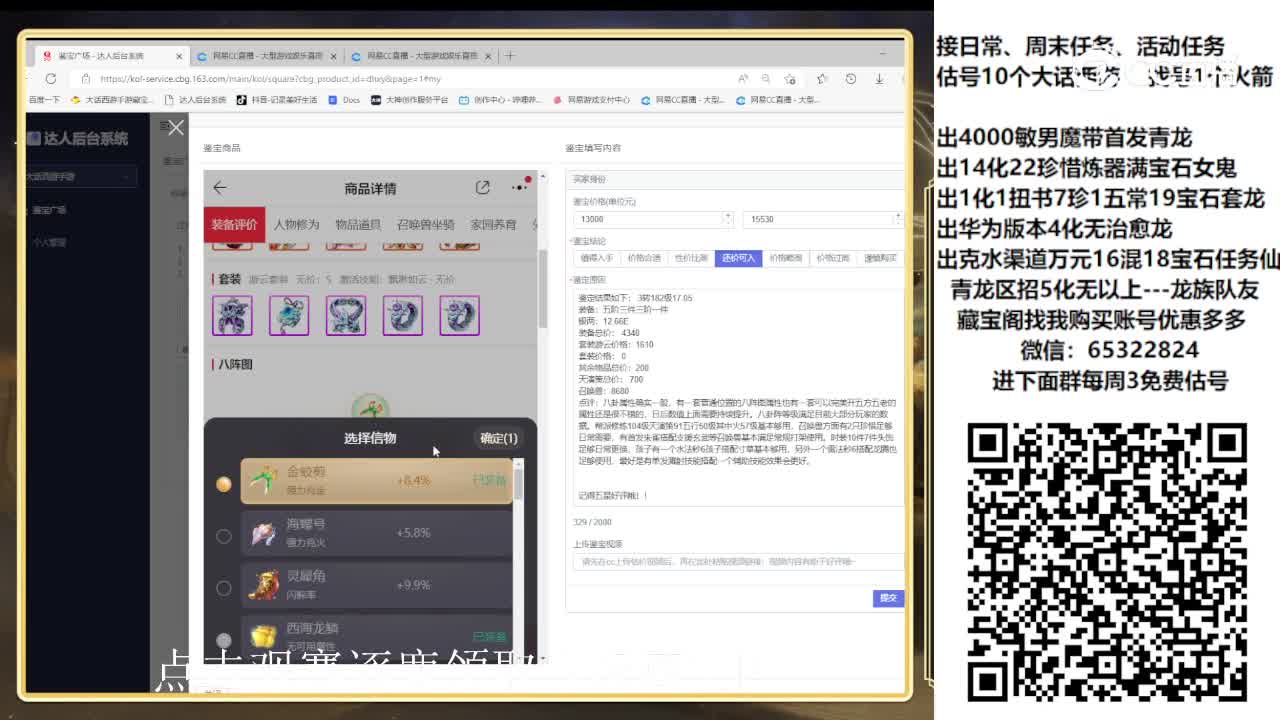
Task: Click the 西海龙鳞 gold scale item icon
Action: 264,636
